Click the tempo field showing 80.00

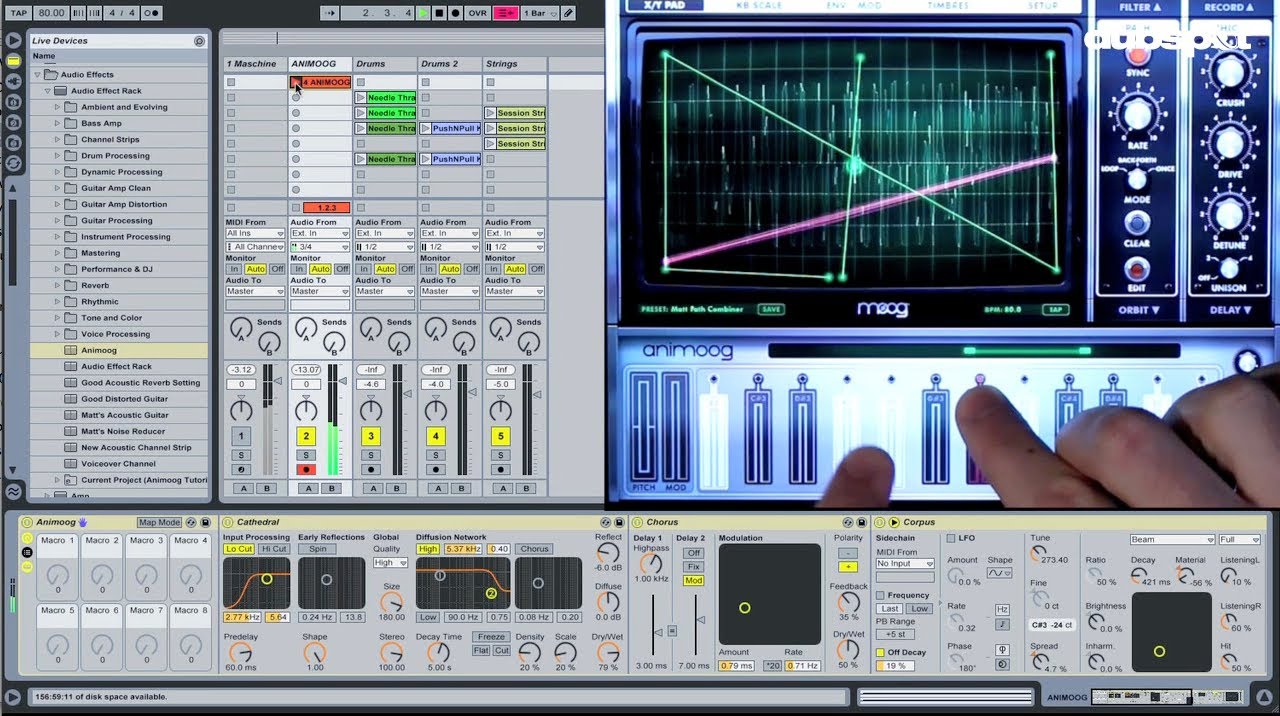[50, 13]
